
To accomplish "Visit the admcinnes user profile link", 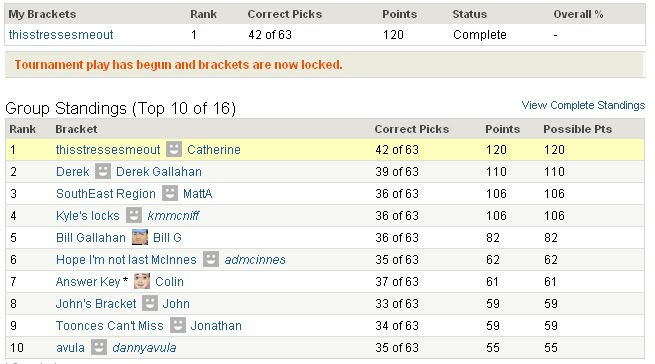I will (x=255, y=260).
